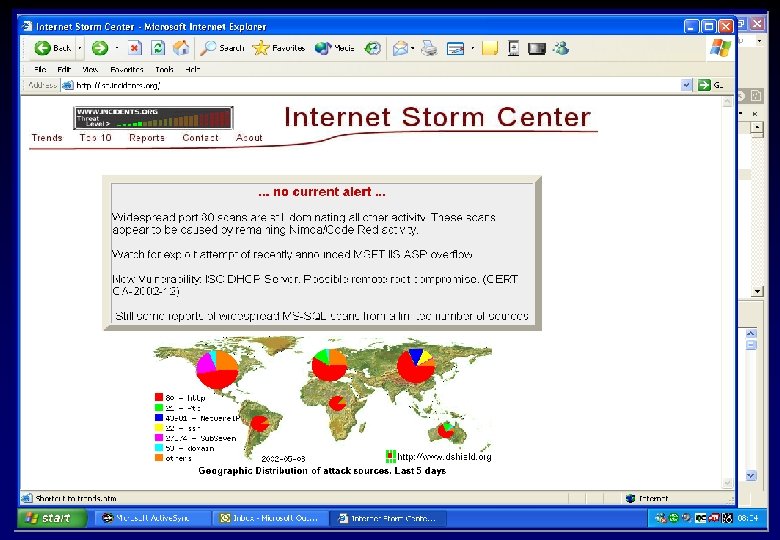Open the Favorites menu
This screenshot has width=780, height=540.
click(127, 70)
